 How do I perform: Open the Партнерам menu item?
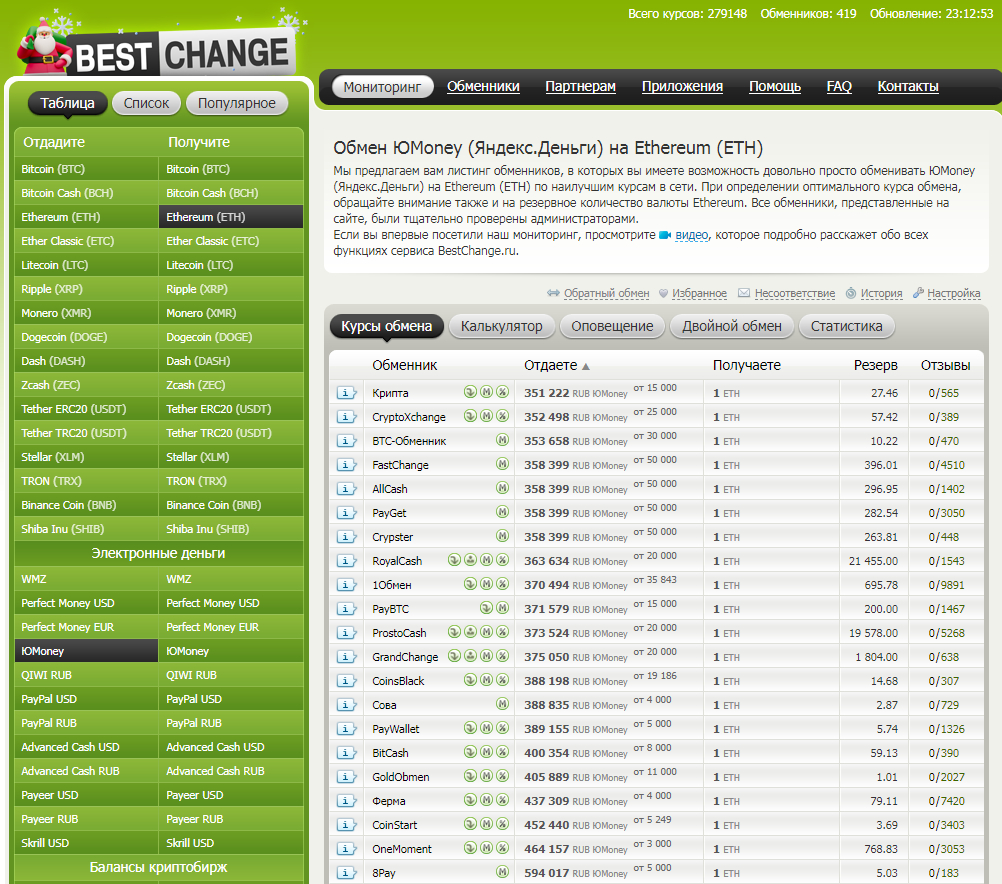(x=580, y=86)
